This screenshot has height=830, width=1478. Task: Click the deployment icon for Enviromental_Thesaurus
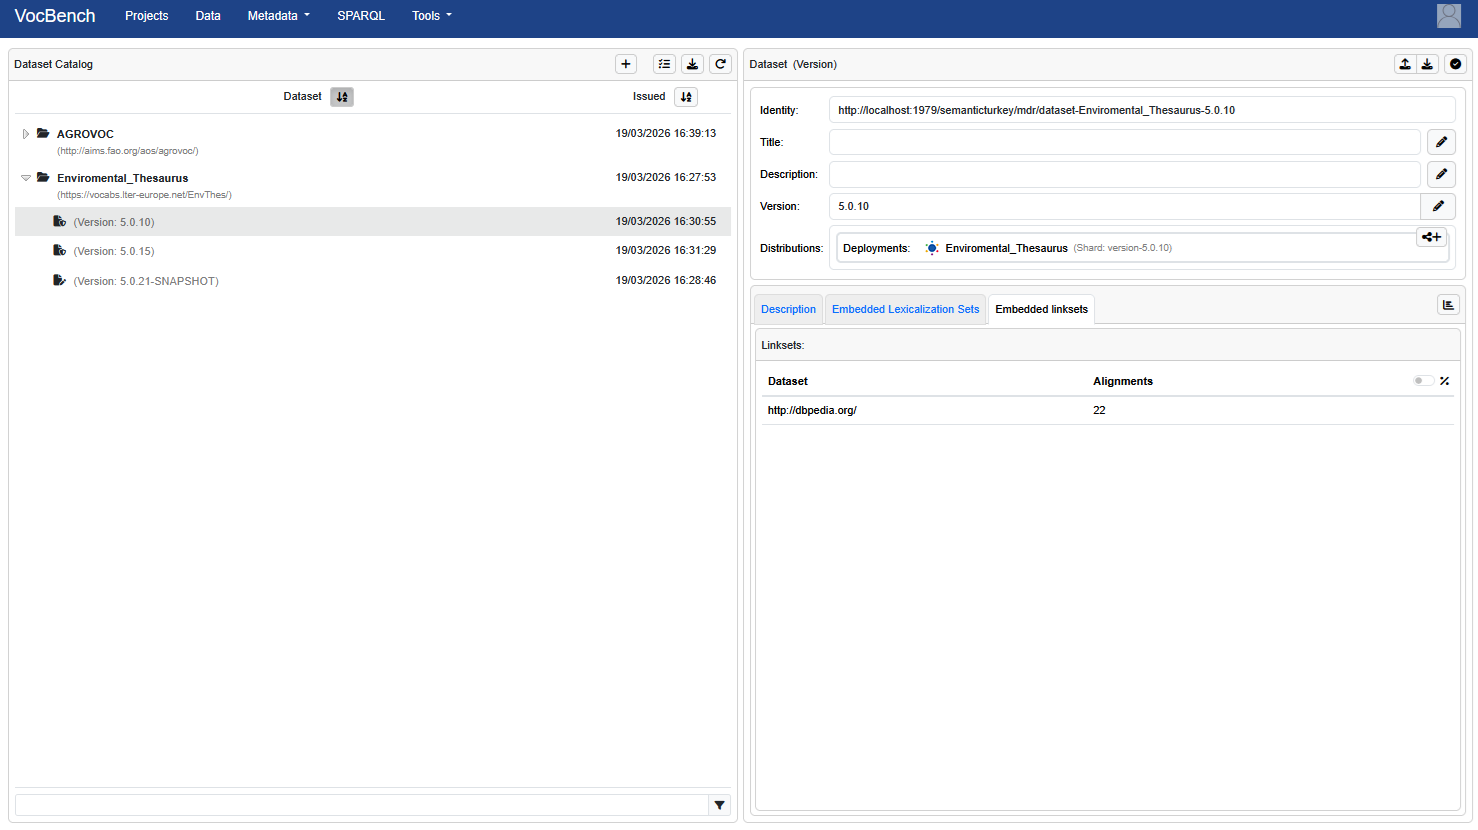[x=932, y=248]
